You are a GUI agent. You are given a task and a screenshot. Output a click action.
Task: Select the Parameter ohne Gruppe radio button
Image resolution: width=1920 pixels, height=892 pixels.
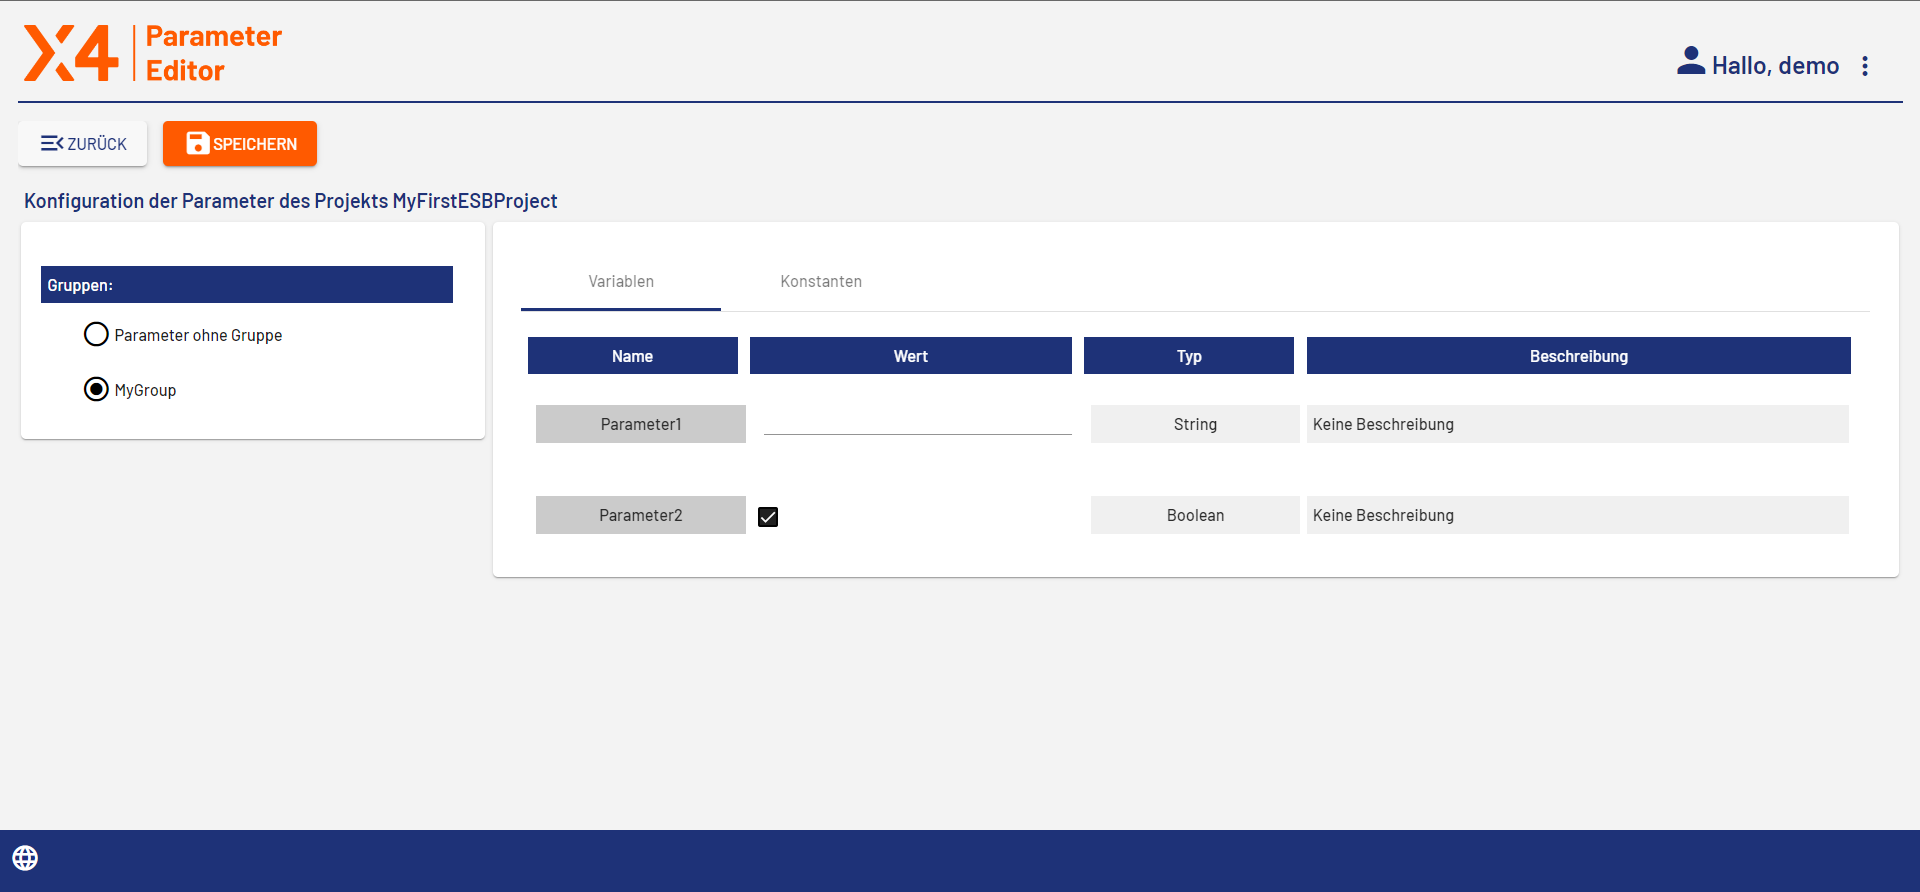click(96, 334)
